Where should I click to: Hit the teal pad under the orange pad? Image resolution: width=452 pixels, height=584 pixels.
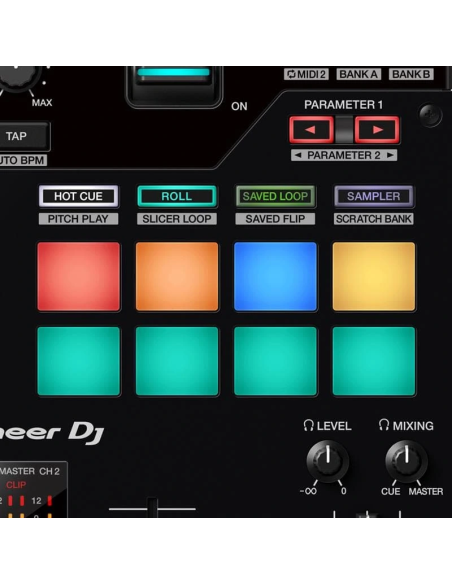tap(177, 361)
